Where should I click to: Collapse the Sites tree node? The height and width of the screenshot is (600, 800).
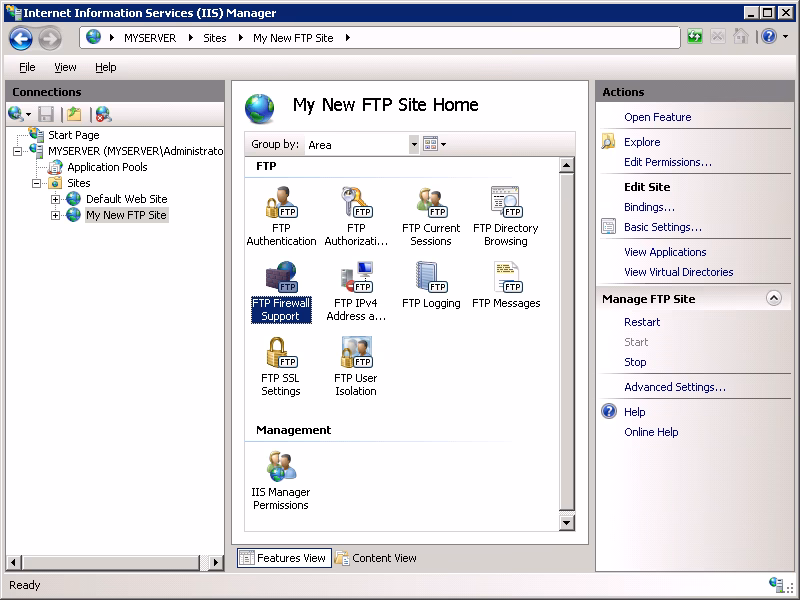click(36, 184)
